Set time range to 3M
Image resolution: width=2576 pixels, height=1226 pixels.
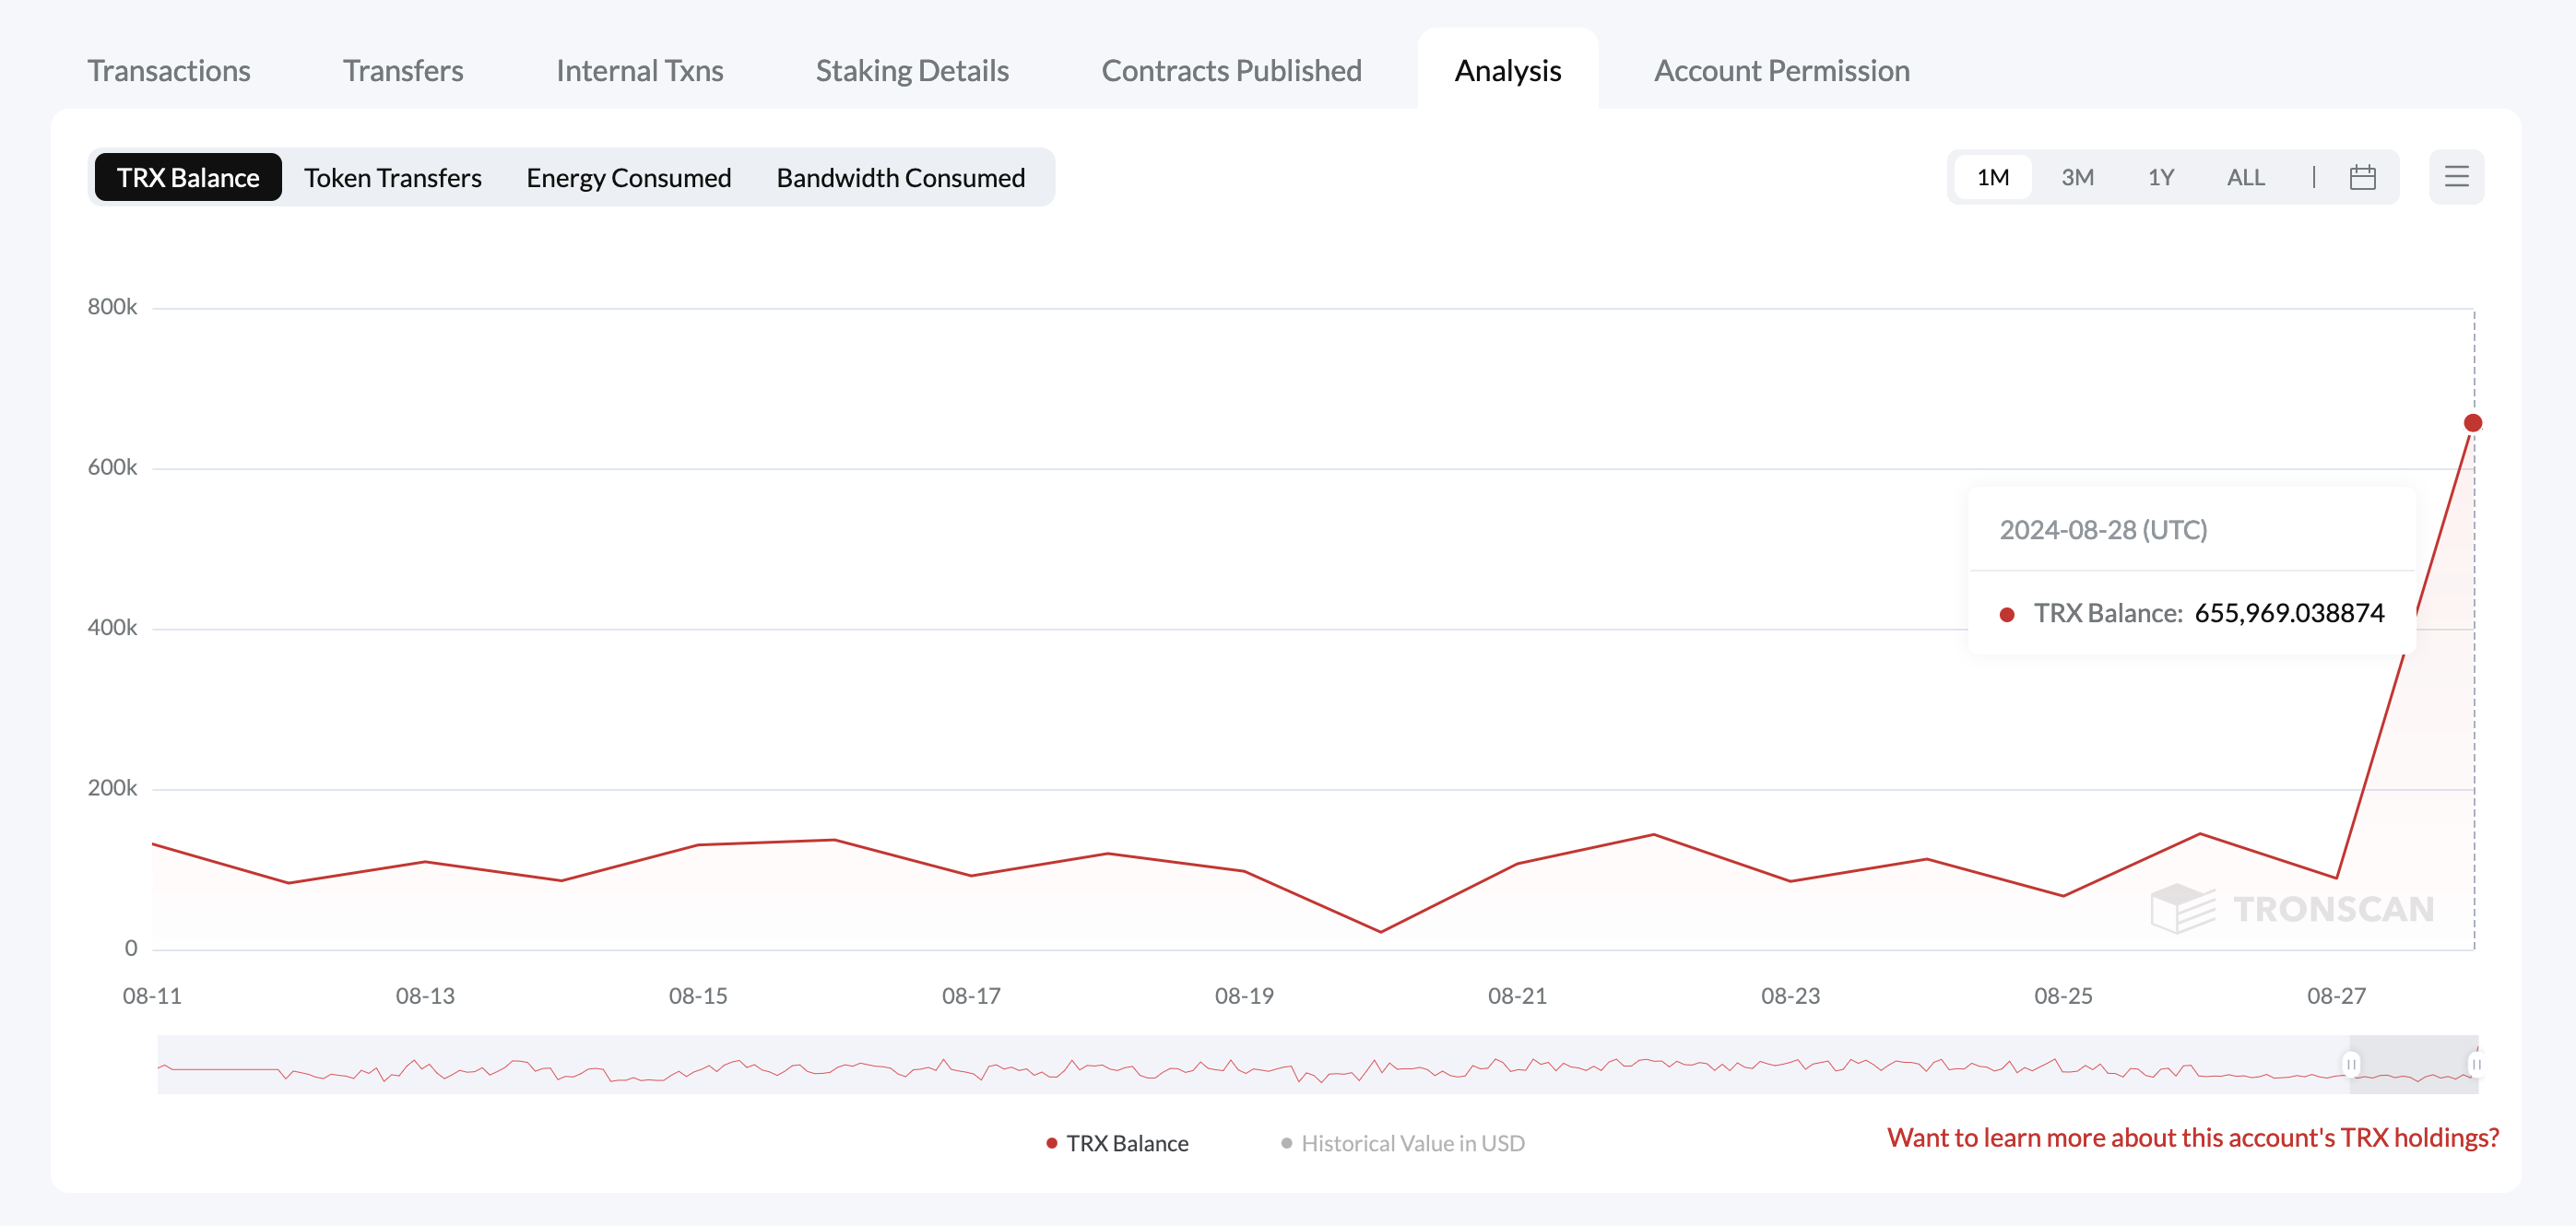point(2077,177)
